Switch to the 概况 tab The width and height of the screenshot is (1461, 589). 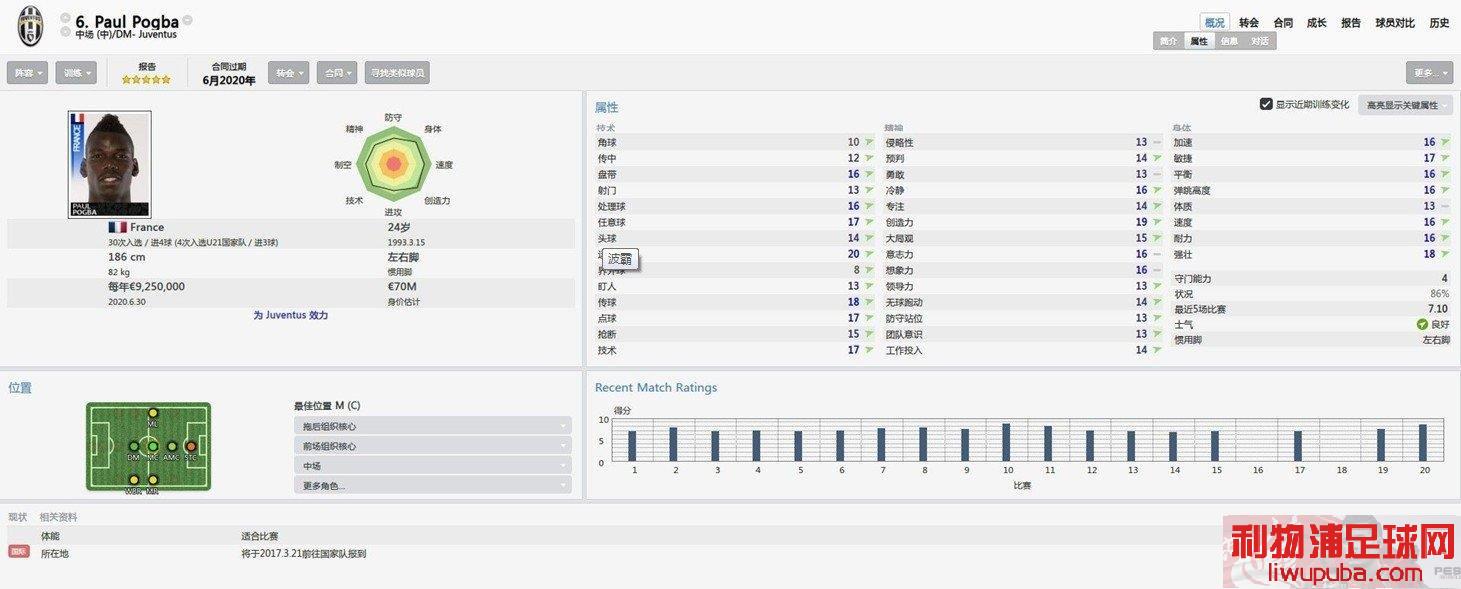(x=1214, y=22)
